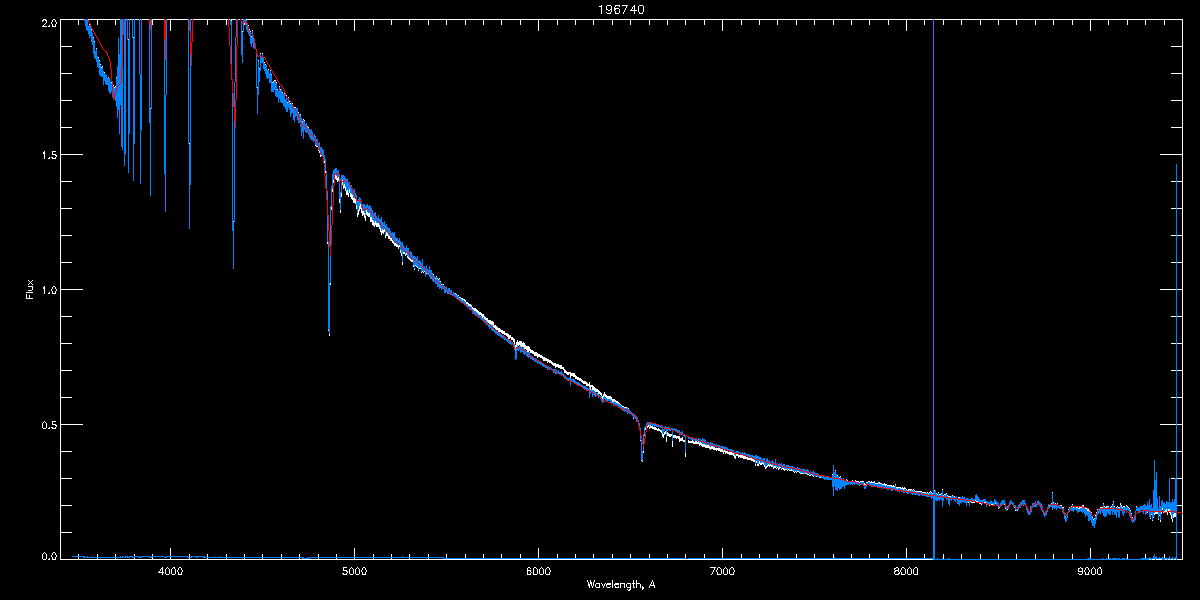Click the y-axis tick label 1.5

47,155
